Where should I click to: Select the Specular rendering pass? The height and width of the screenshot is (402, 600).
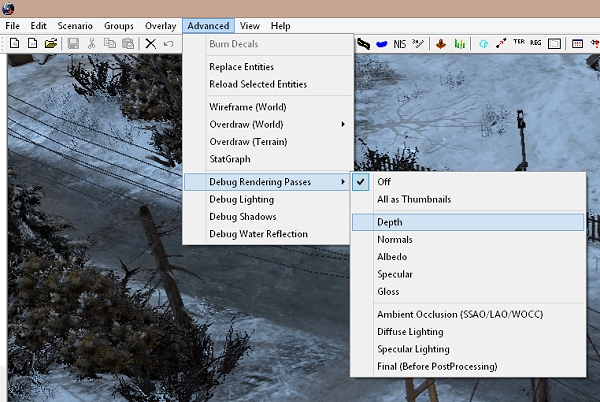(x=468, y=274)
